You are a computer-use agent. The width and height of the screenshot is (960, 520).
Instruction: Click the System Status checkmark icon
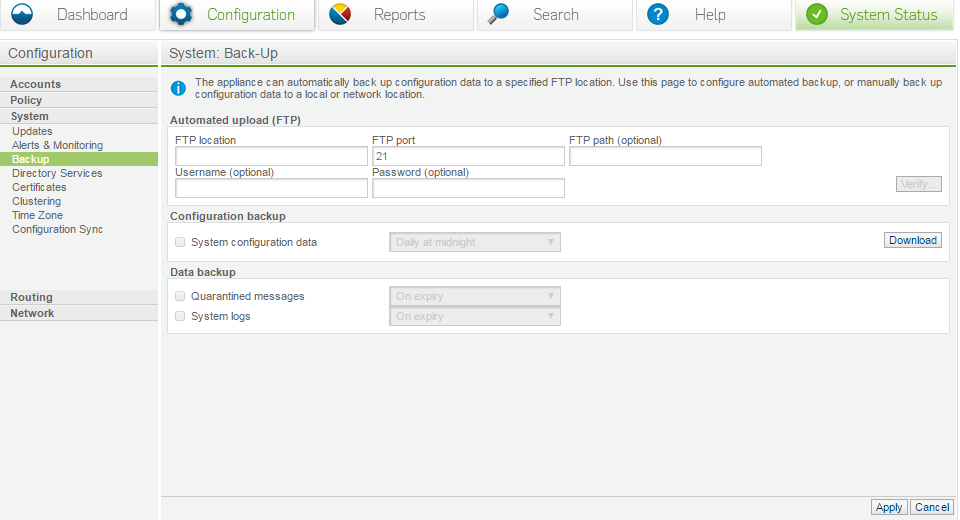pyautogui.click(x=817, y=15)
